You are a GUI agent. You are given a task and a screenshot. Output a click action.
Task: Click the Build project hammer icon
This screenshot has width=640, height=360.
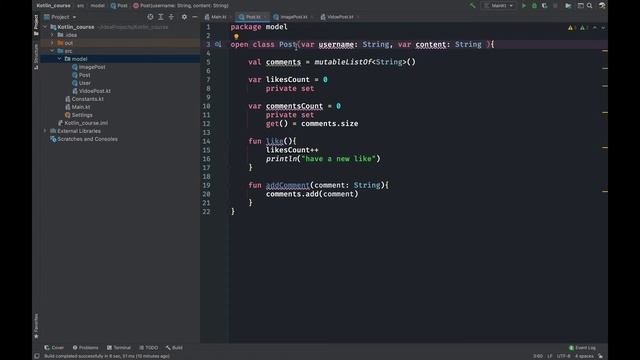[472, 6]
